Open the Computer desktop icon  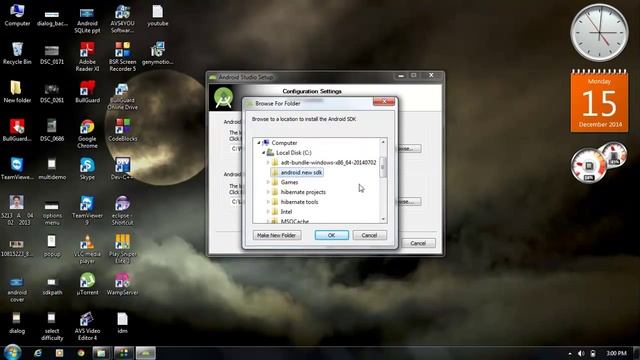pos(17,15)
